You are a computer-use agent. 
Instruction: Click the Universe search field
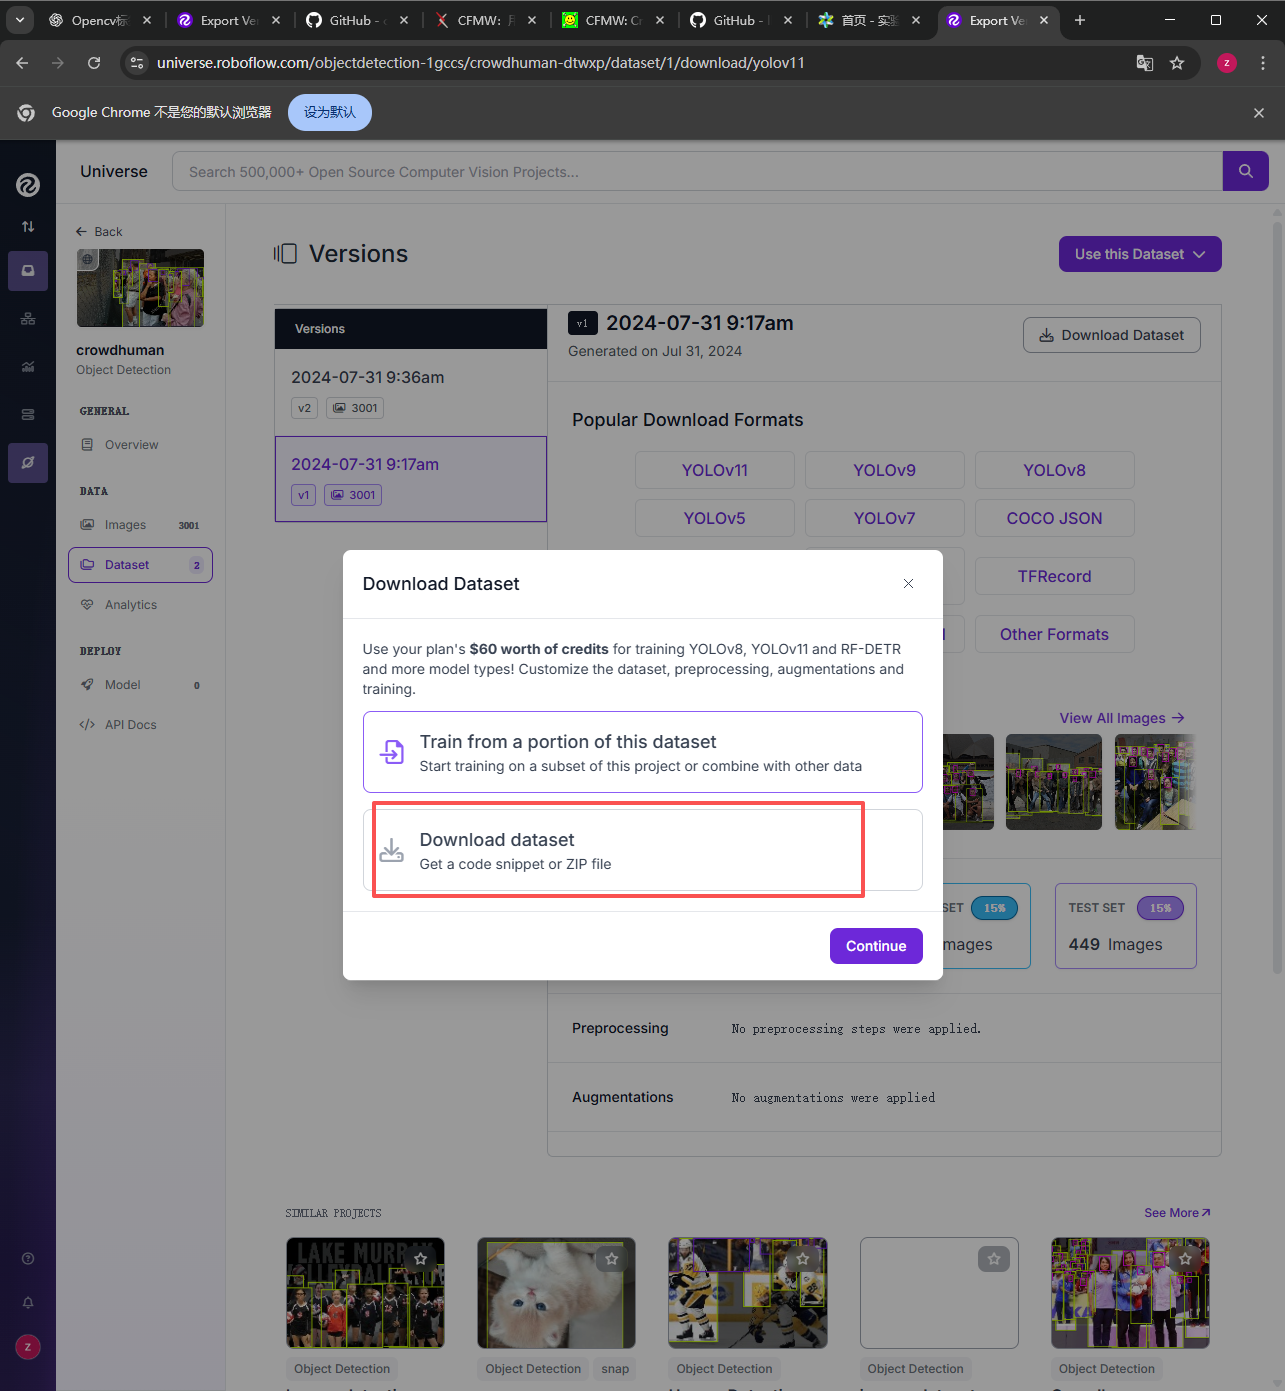[x=697, y=171]
